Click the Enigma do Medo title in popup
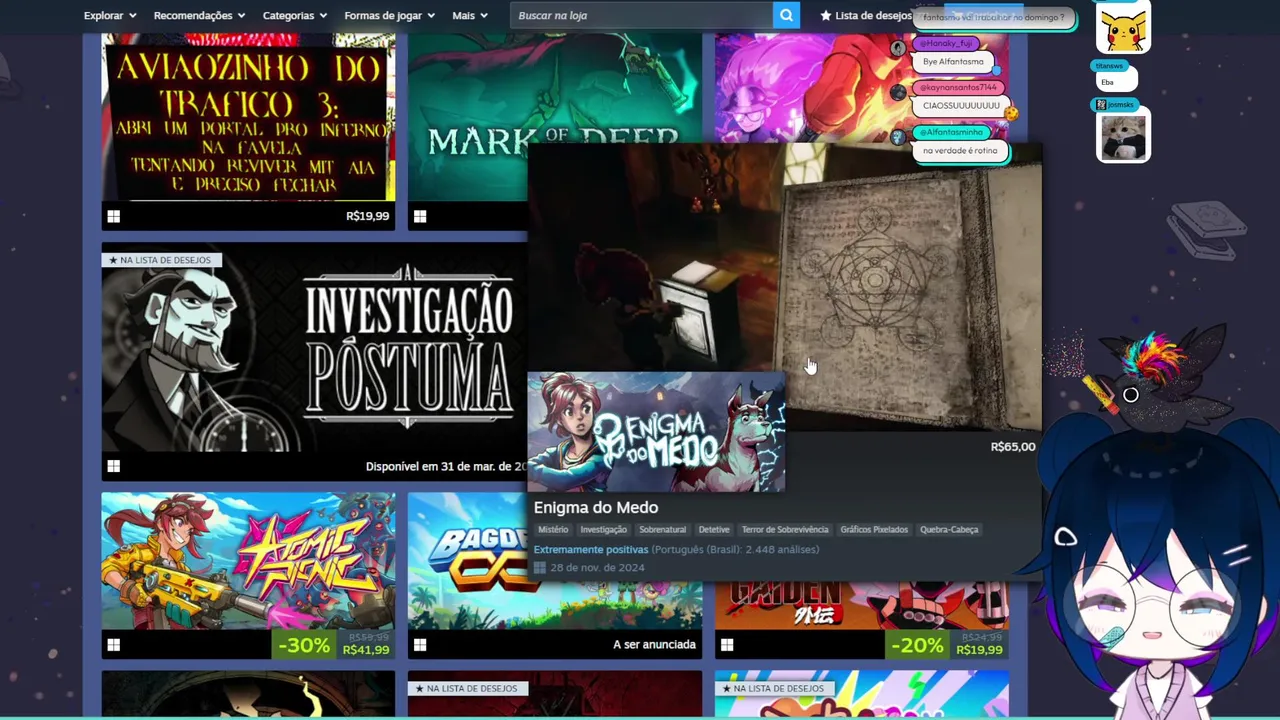 click(x=595, y=508)
